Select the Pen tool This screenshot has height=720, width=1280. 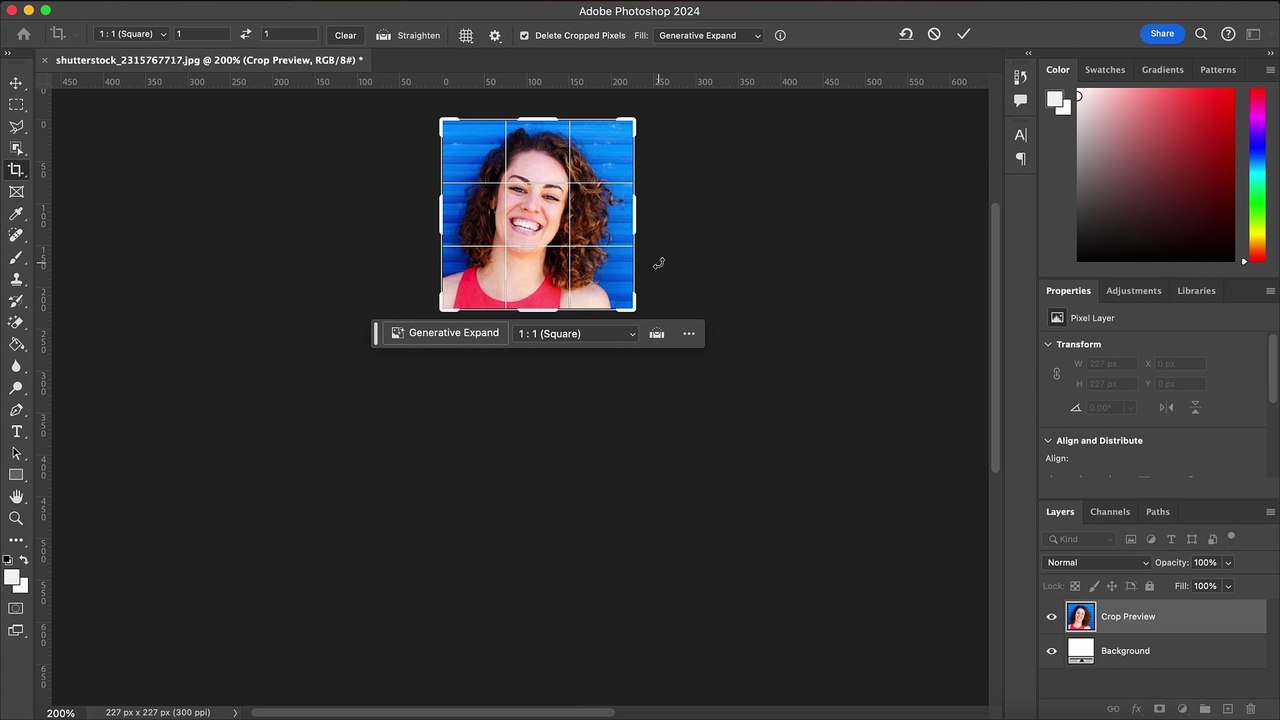coord(16,410)
